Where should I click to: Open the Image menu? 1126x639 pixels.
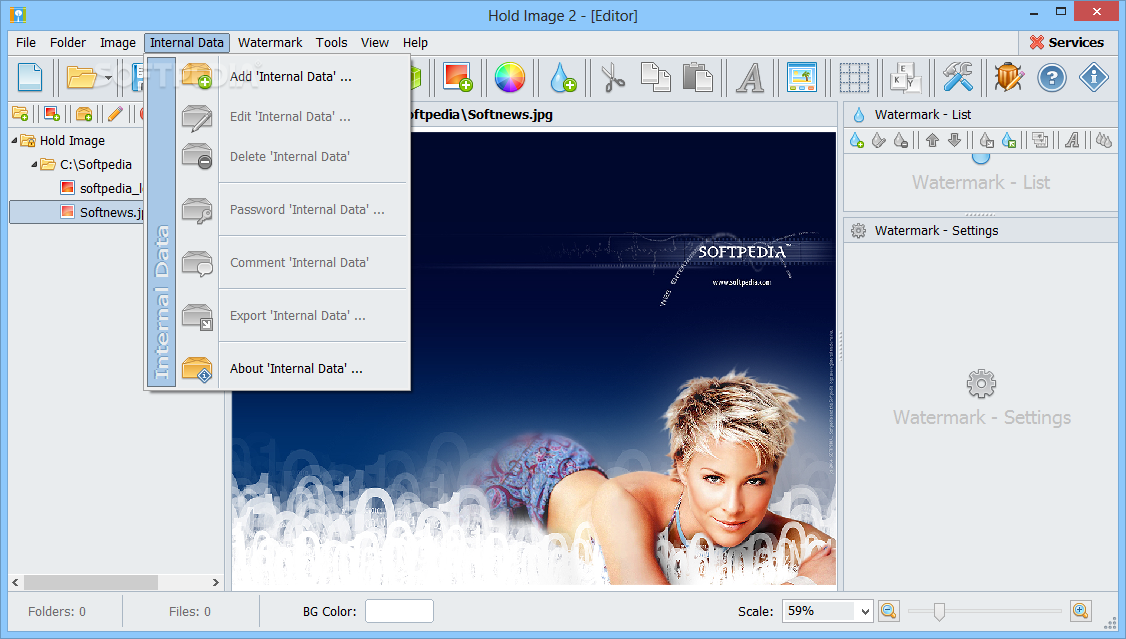[x=118, y=42]
